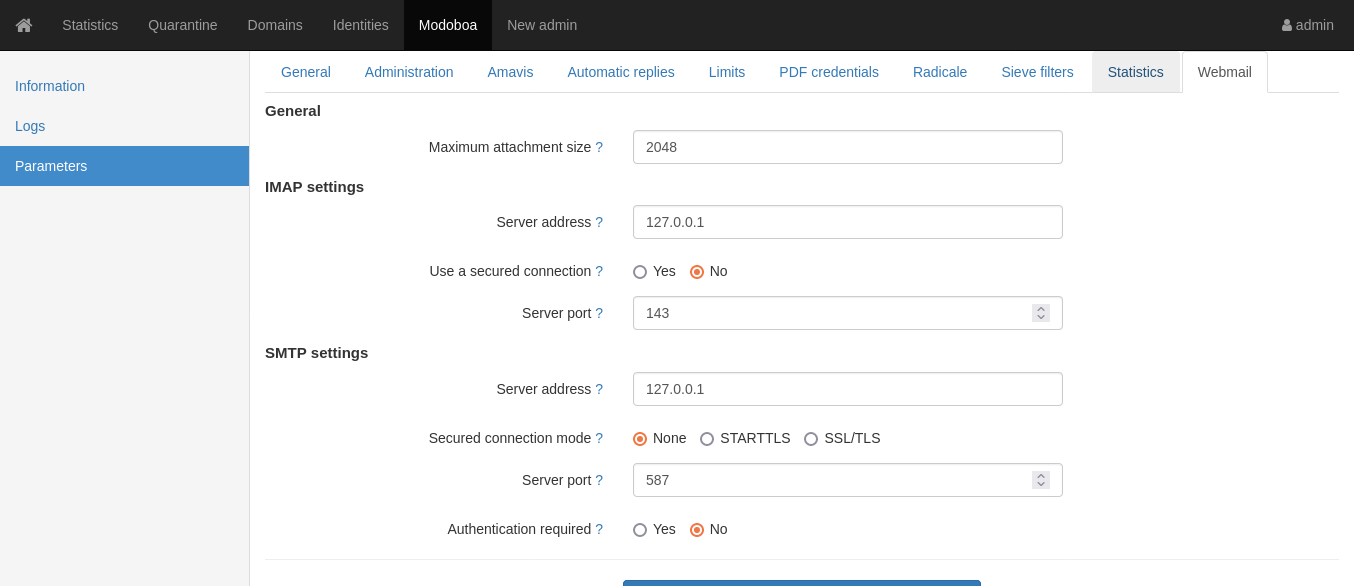Open help for Authentication required
The image size is (1354, 586).
click(x=599, y=529)
